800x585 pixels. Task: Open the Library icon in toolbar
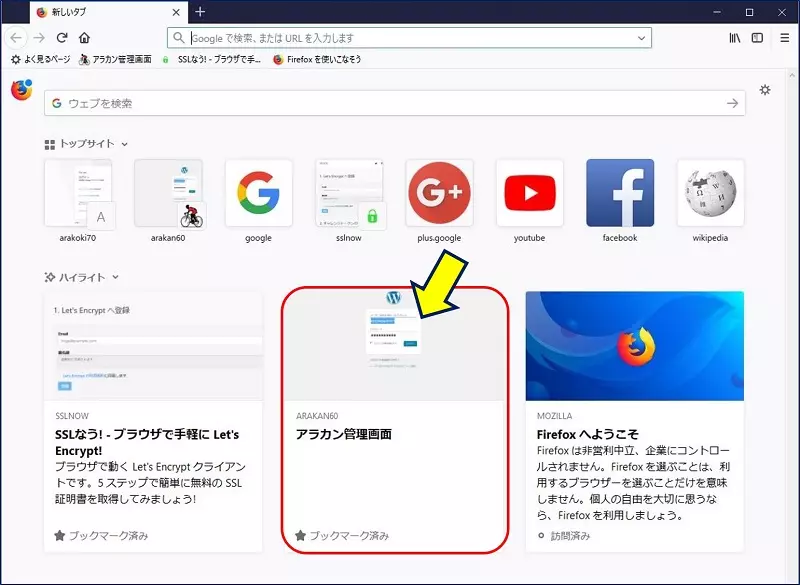735,38
